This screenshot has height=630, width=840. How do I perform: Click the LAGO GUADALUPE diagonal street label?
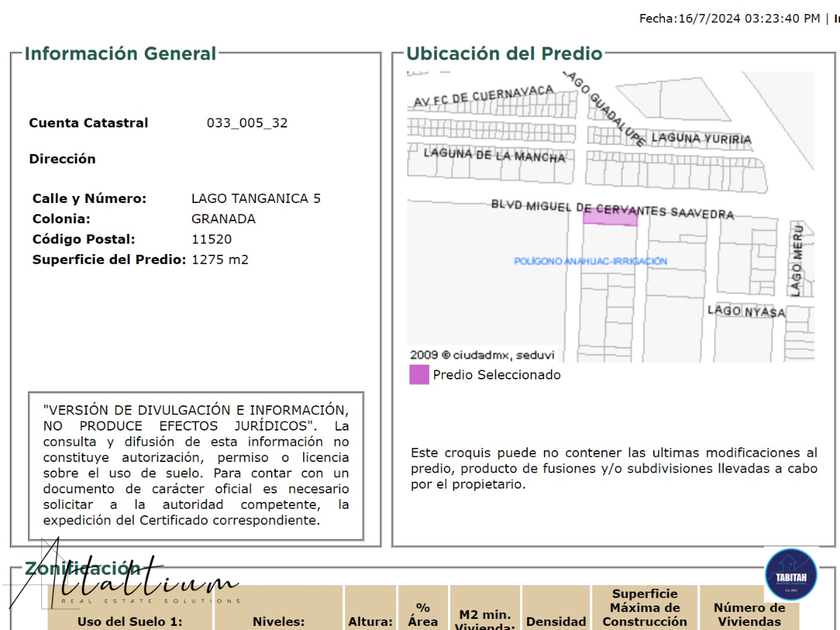(x=605, y=108)
